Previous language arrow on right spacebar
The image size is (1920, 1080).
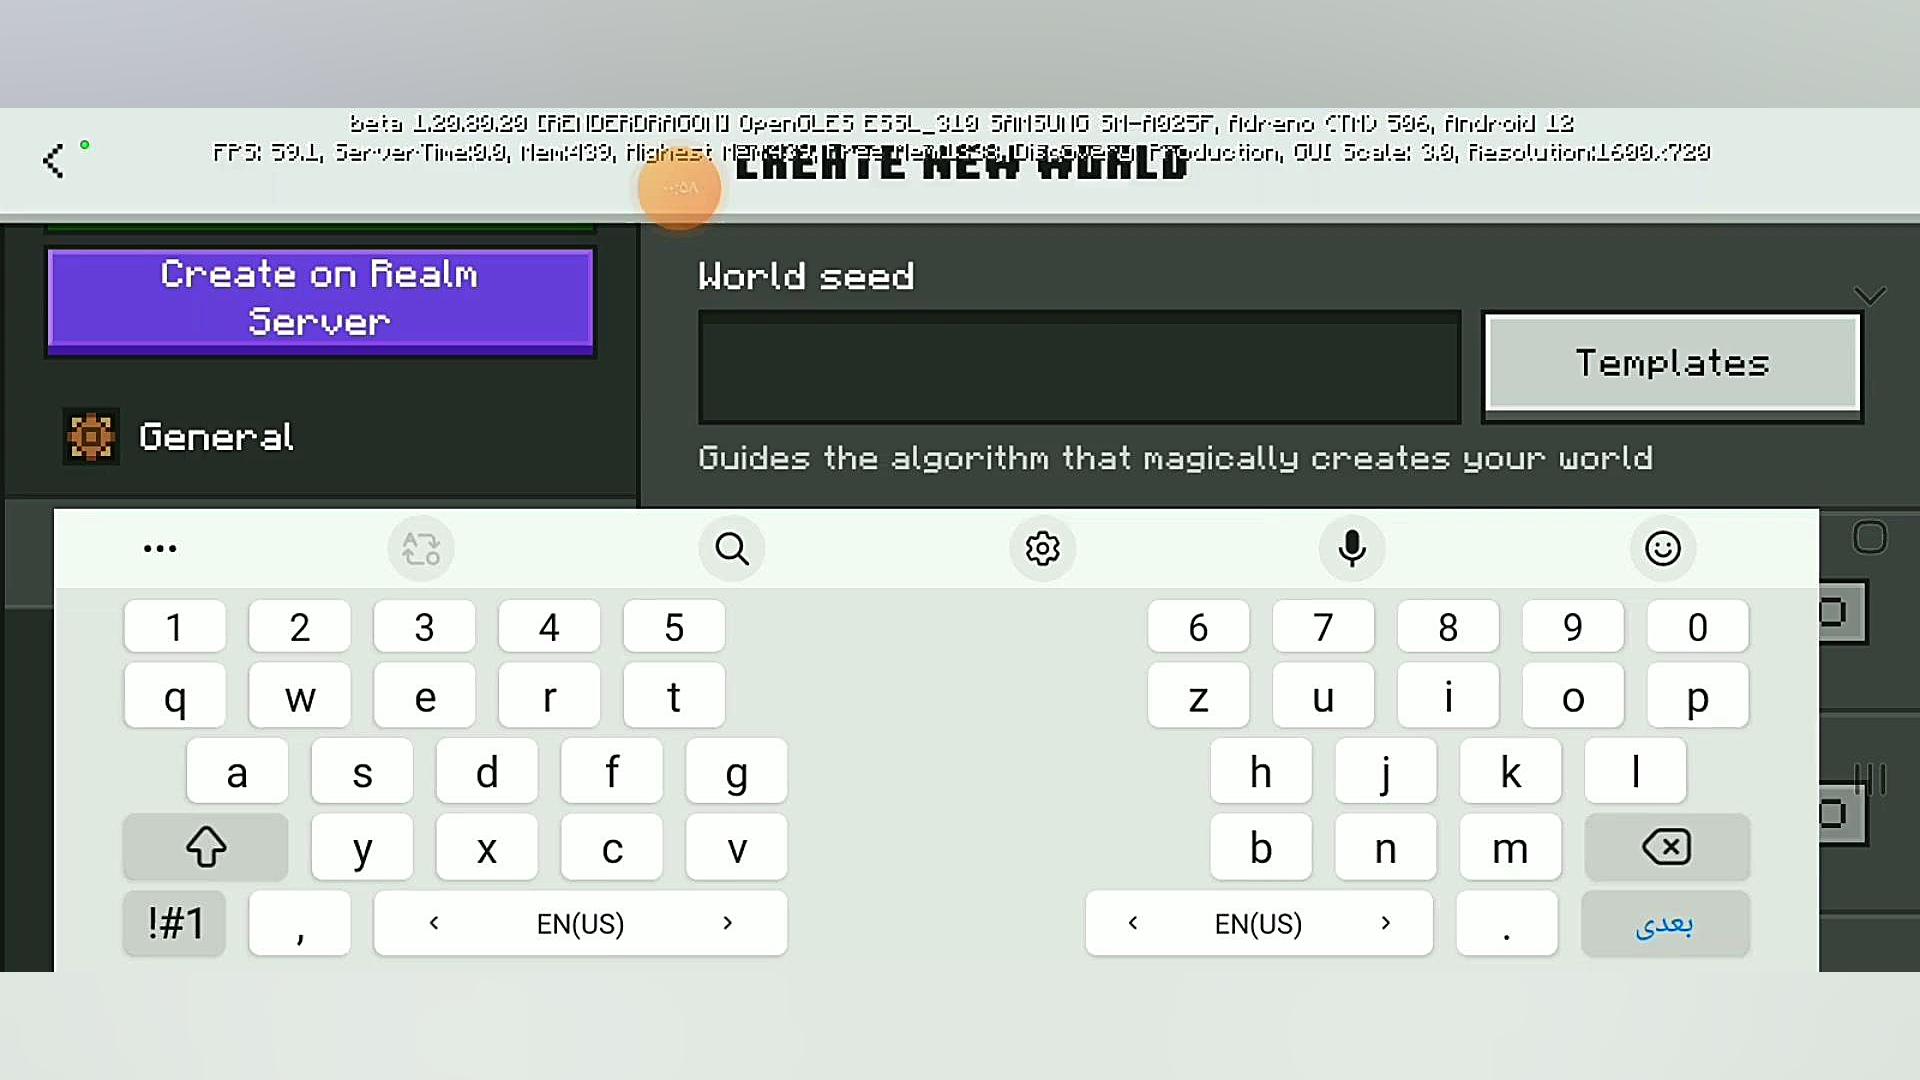(x=1132, y=923)
